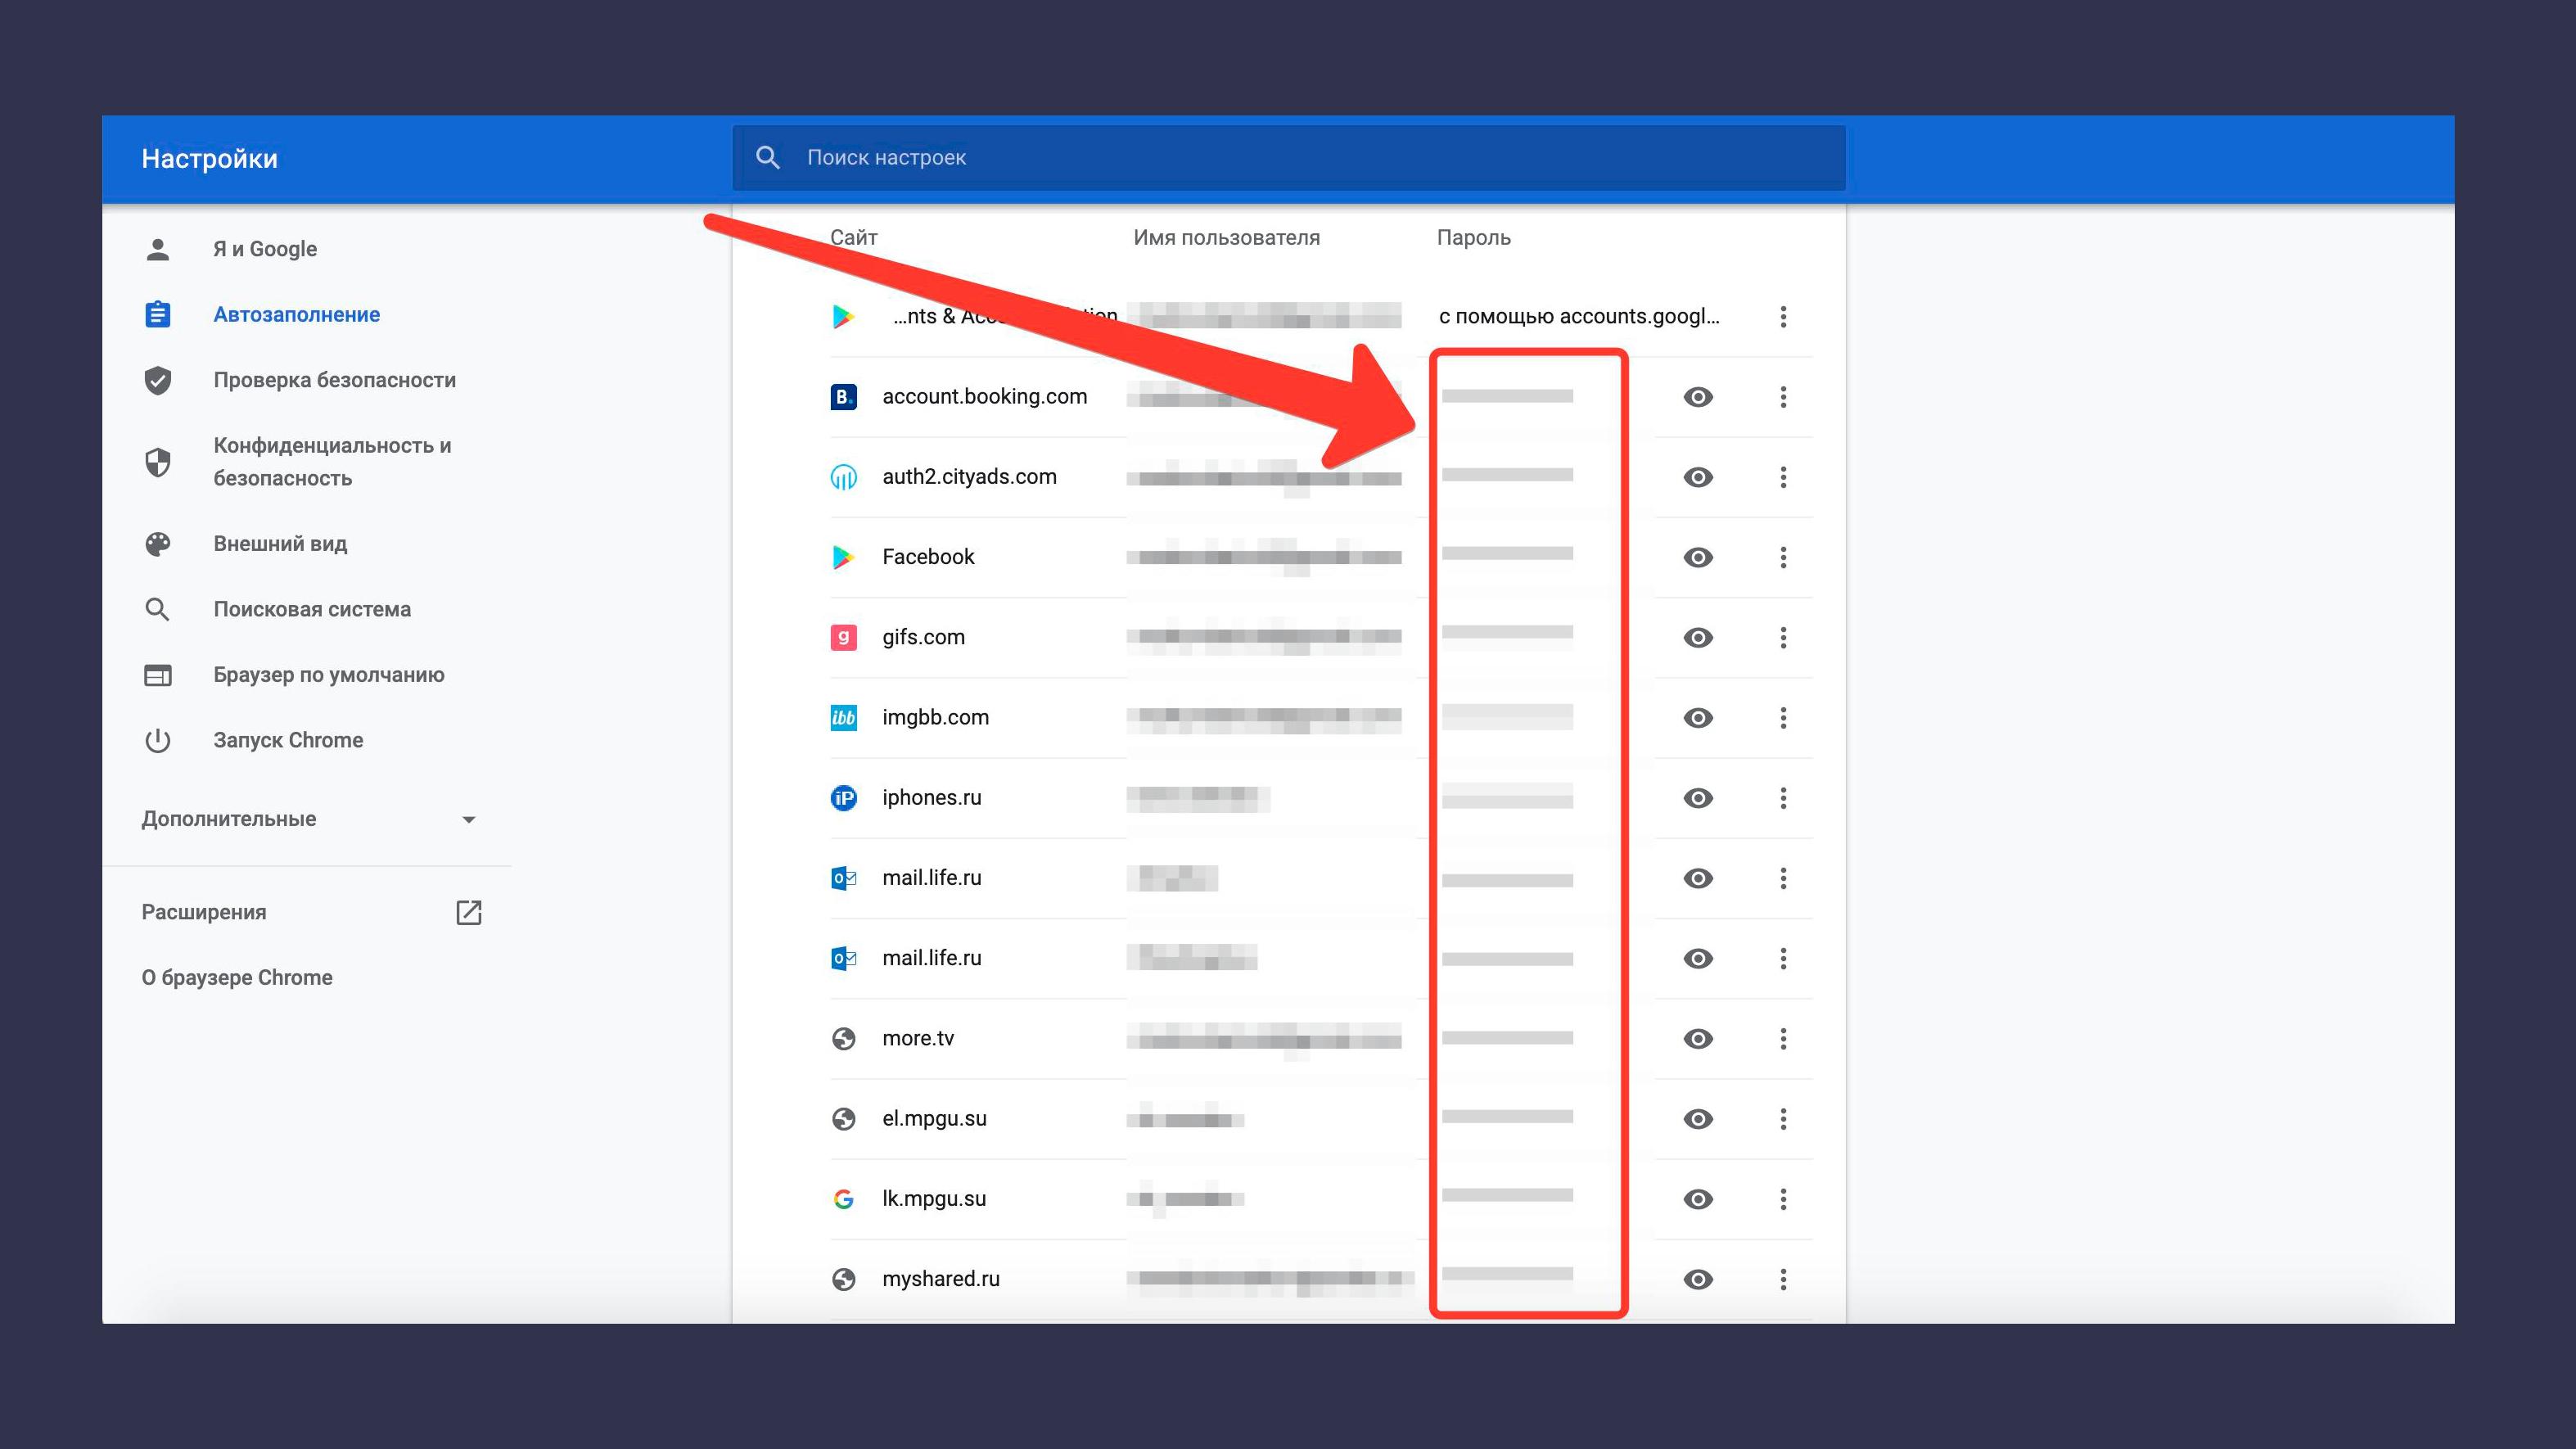Open more actions for el.mpgu.su
Screen dimensions: 2576x1449
pos(1782,1118)
